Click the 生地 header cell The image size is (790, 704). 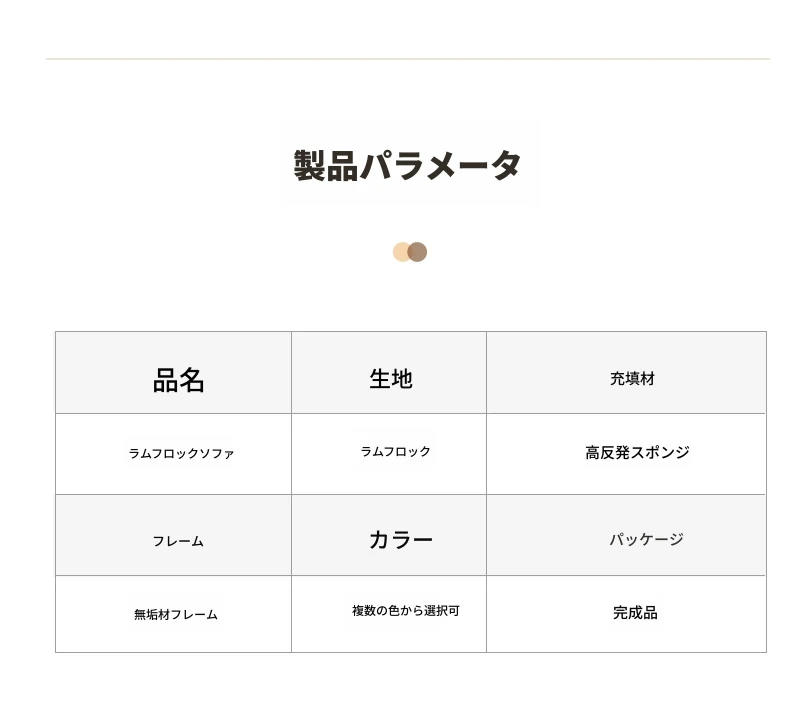[389, 373]
